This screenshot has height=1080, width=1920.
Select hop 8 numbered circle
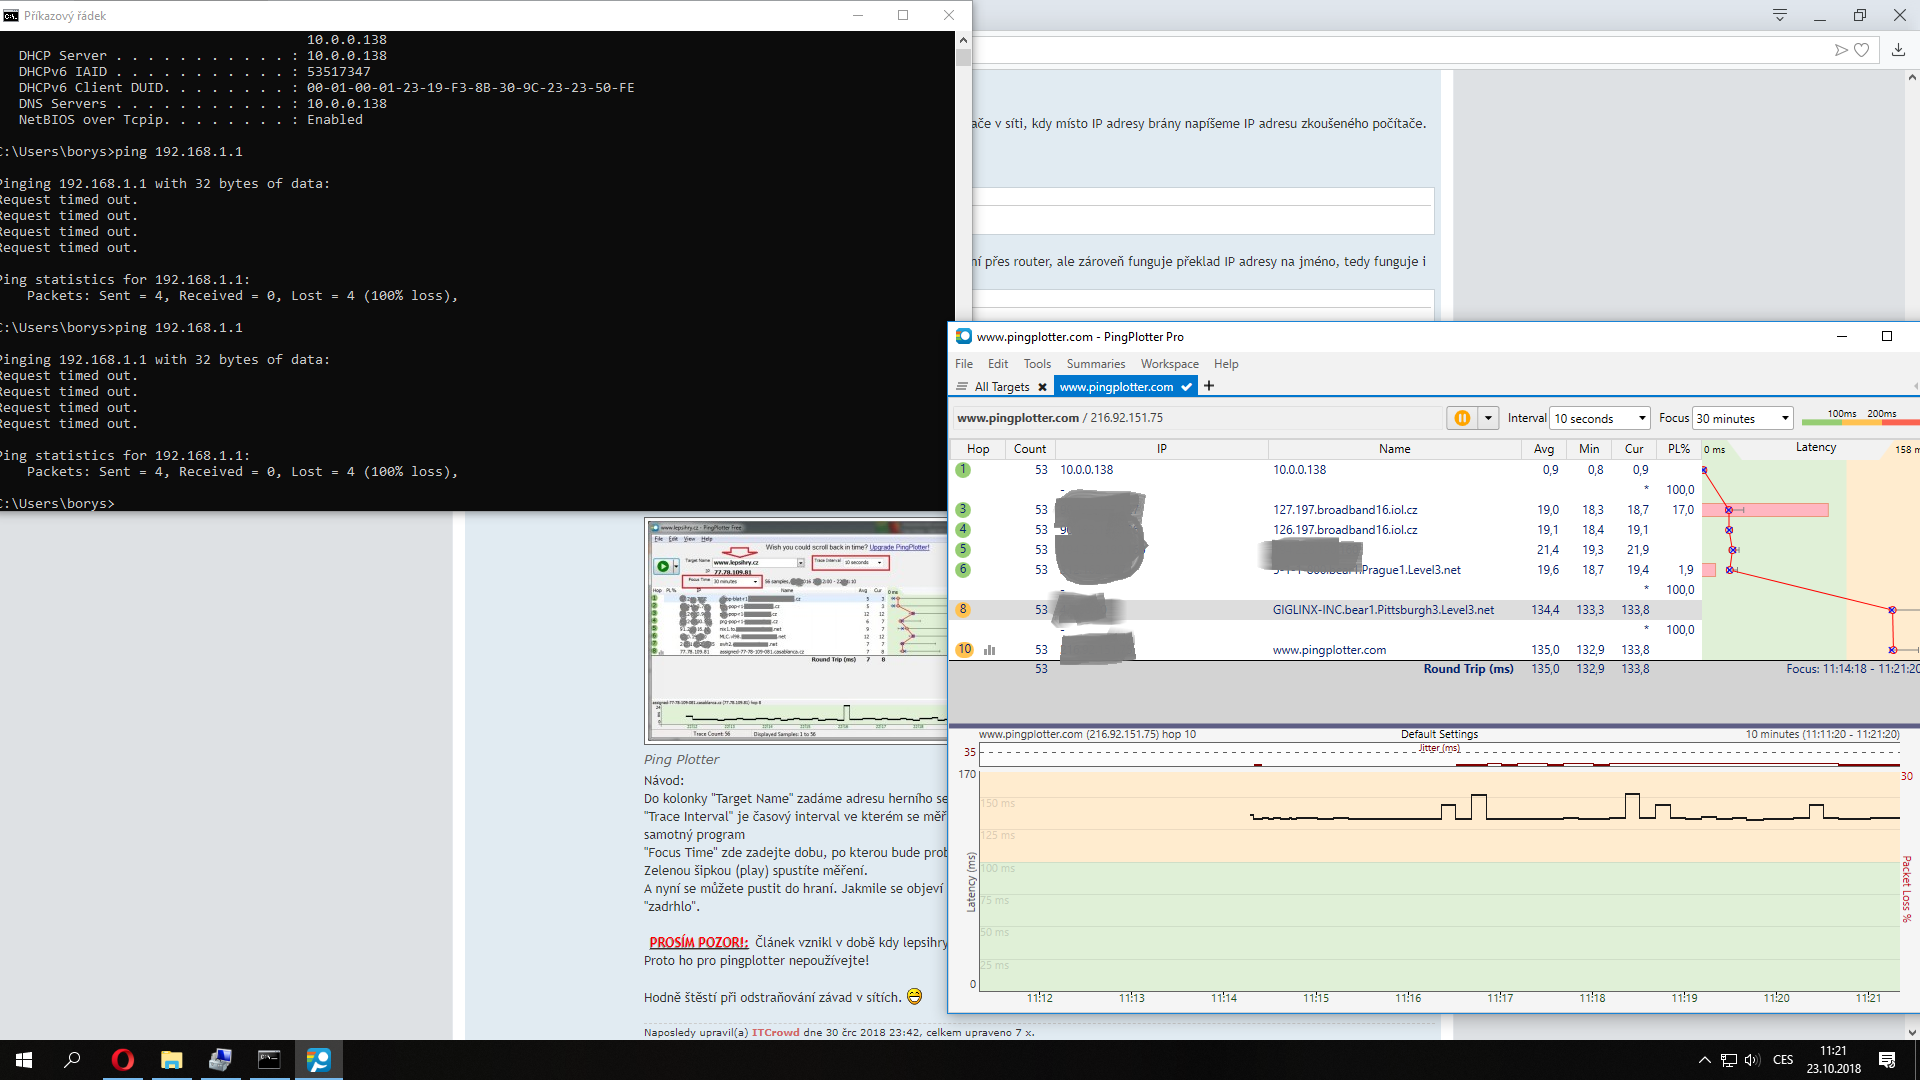[x=963, y=610]
